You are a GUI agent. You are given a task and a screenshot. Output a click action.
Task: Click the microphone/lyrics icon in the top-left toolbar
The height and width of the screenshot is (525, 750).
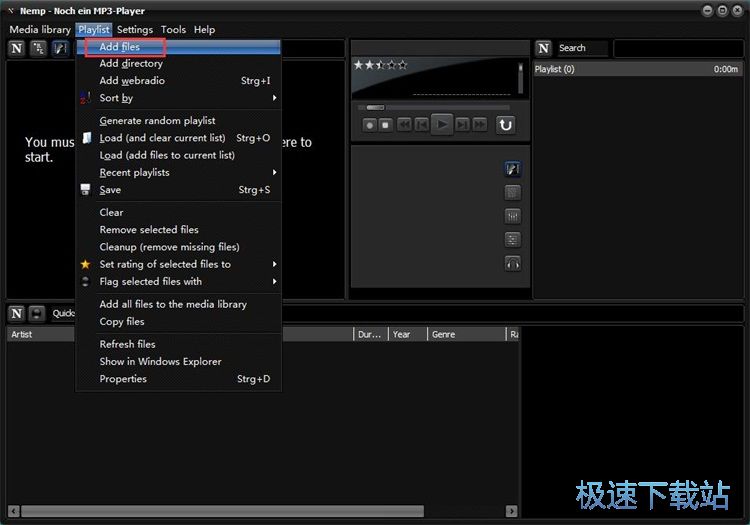coord(60,48)
